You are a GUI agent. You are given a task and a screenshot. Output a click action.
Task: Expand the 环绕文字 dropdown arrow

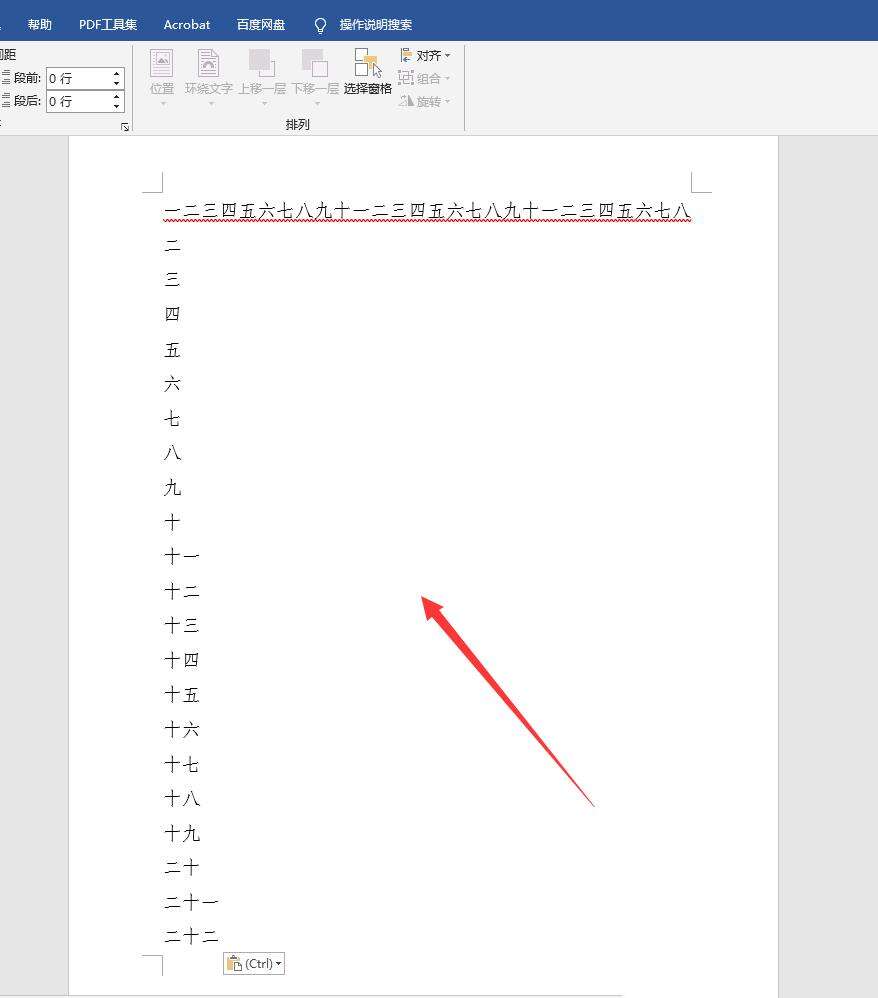[211, 103]
